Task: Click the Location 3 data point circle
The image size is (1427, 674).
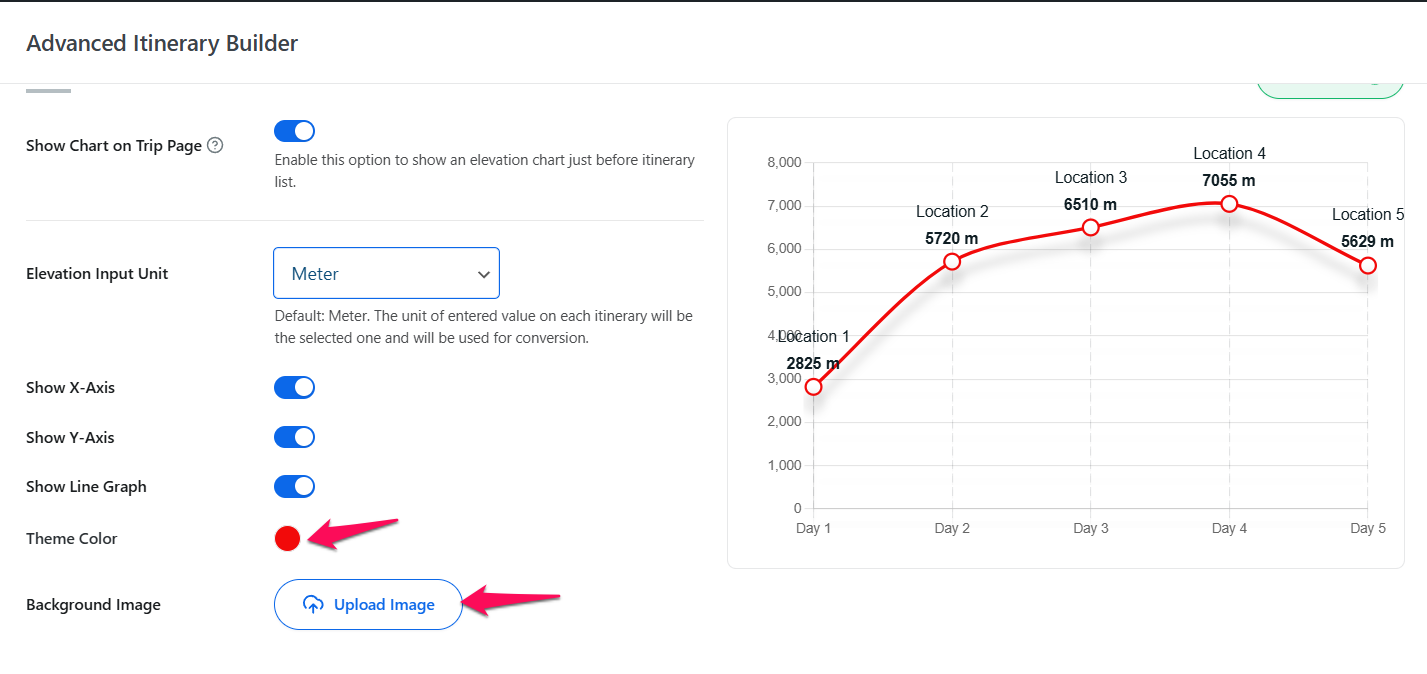Action: coord(1091,227)
